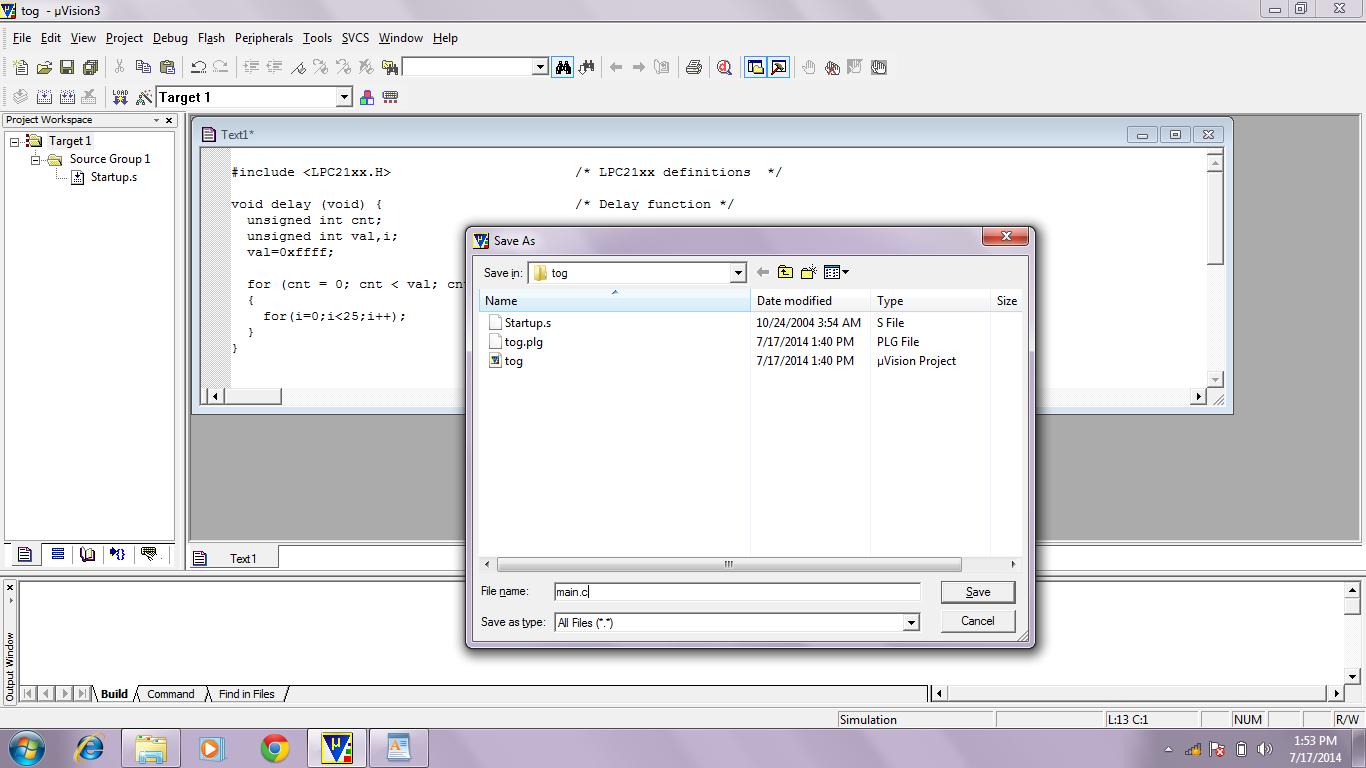
Task: Click the Paste toolbar icon
Action: (167, 67)
